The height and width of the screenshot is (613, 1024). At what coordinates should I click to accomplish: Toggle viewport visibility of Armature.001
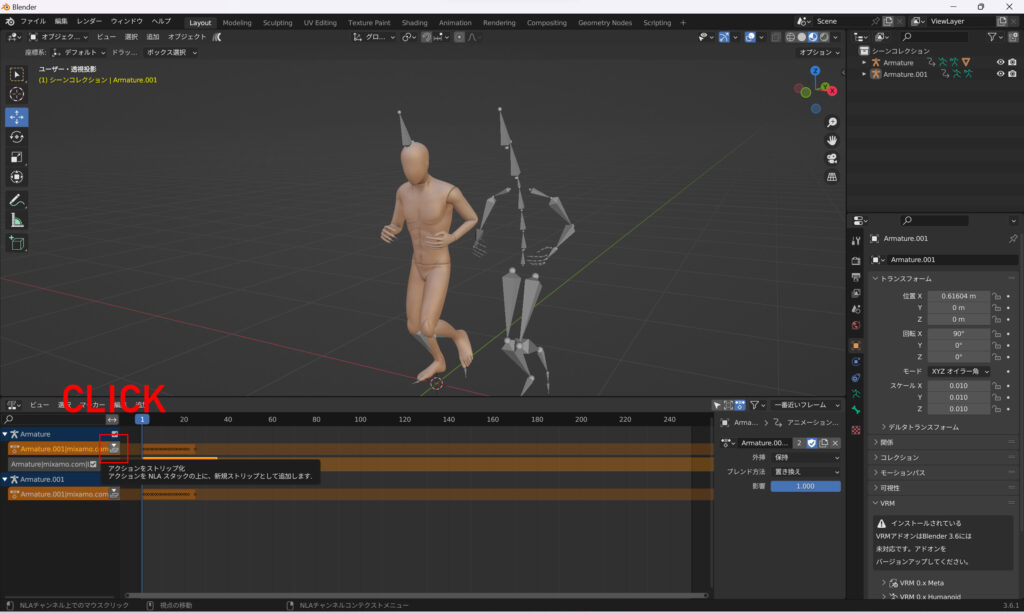point(1000,74)
